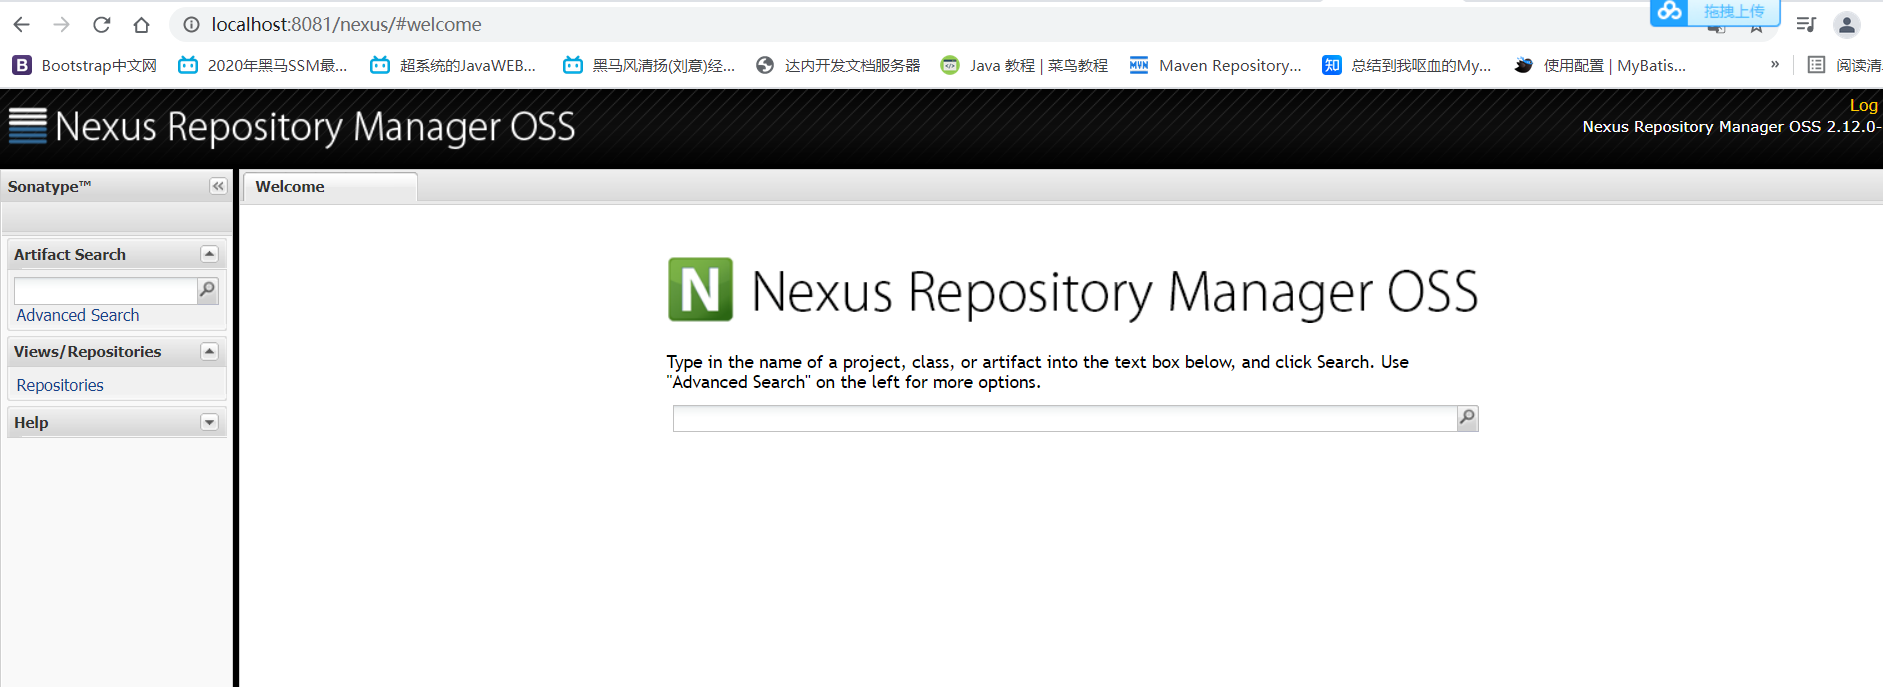
Task: Open the browser profile avatar
Action: [1846, 24]
